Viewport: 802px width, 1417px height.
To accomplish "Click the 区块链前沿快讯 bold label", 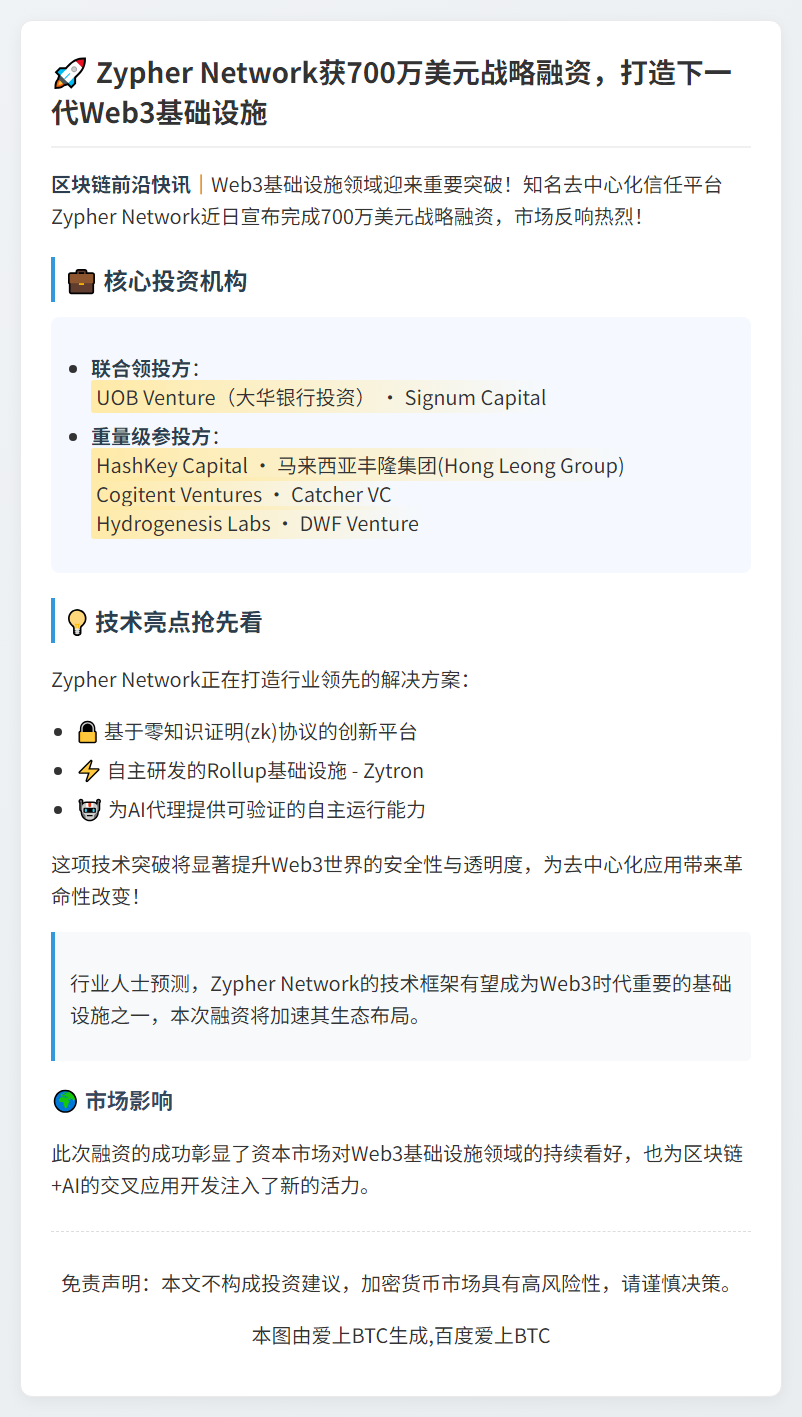I will [121, 185].
